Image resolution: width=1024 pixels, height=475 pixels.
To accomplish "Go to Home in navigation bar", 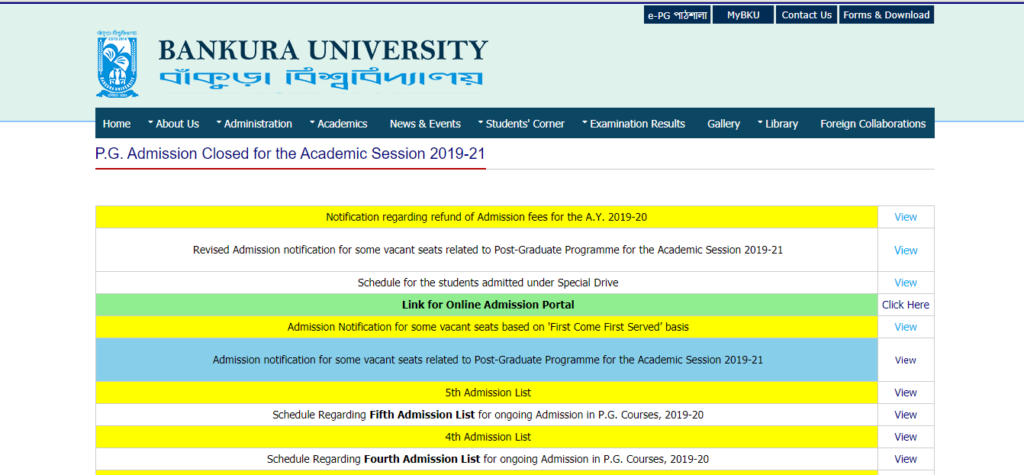I will [116, 123].
